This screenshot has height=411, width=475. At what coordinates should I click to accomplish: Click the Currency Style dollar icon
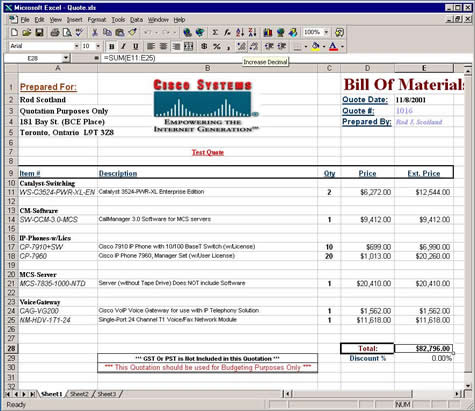204,46
